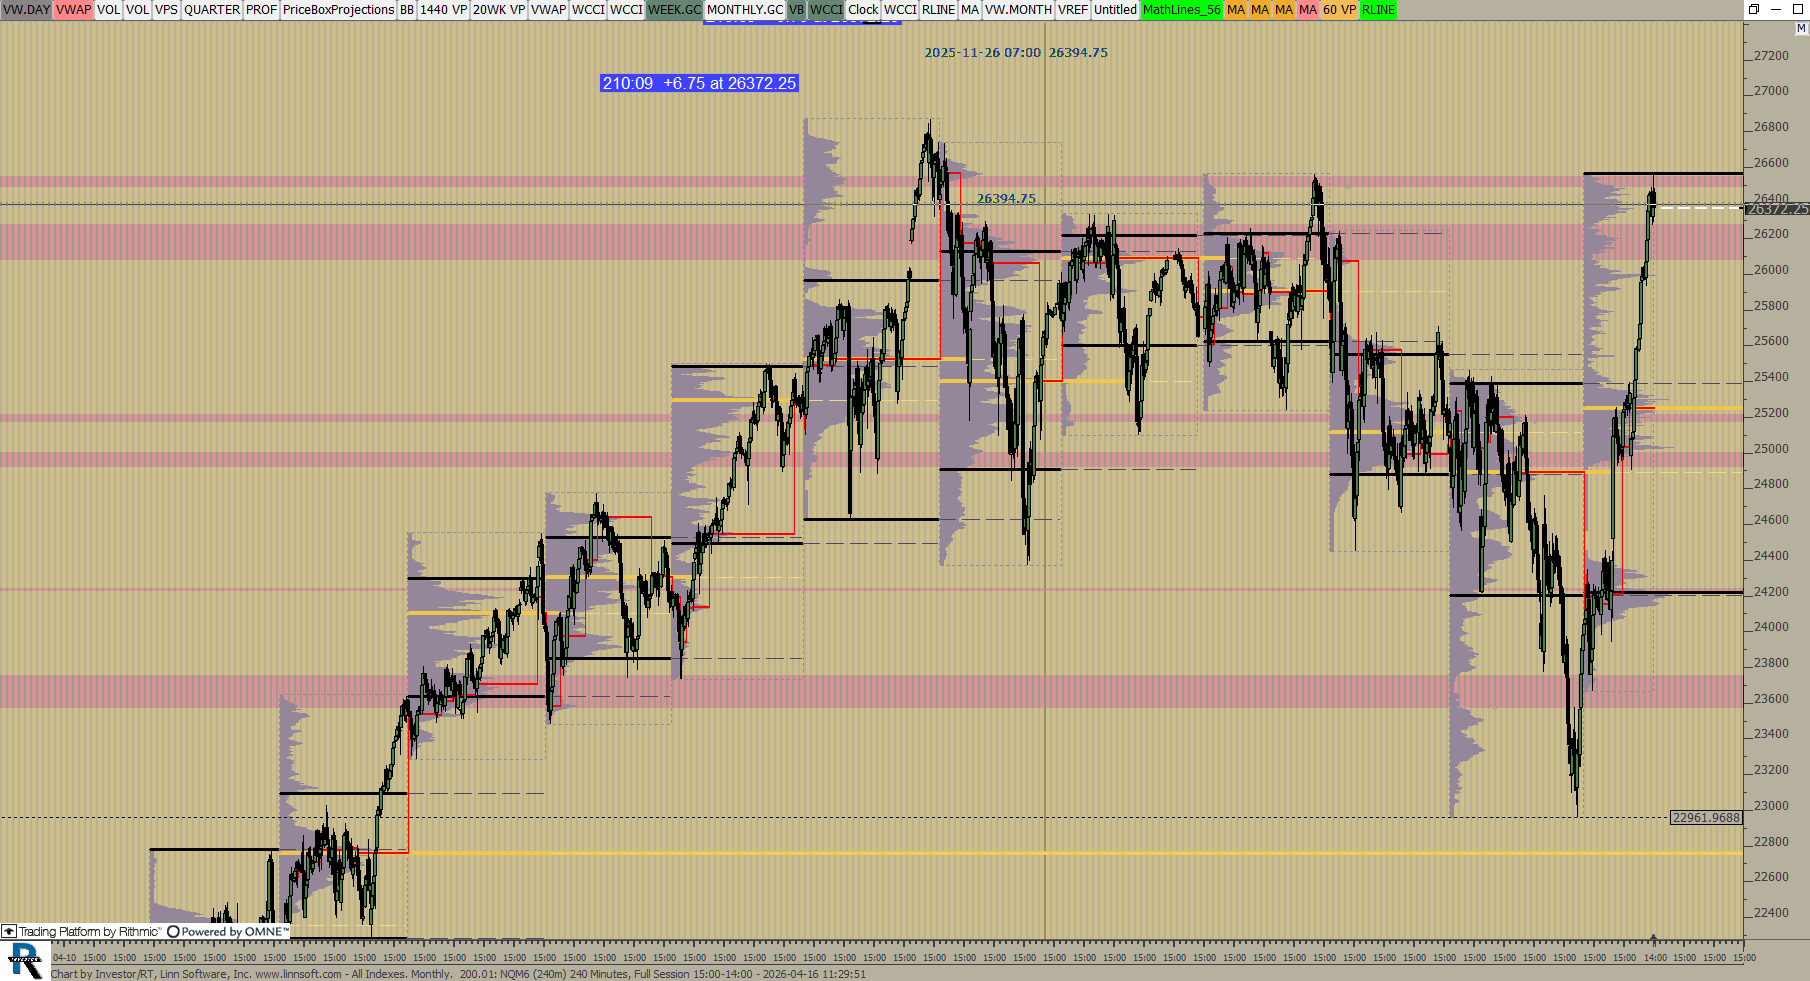Toggle the VWAP red button

tap(73, 10)
